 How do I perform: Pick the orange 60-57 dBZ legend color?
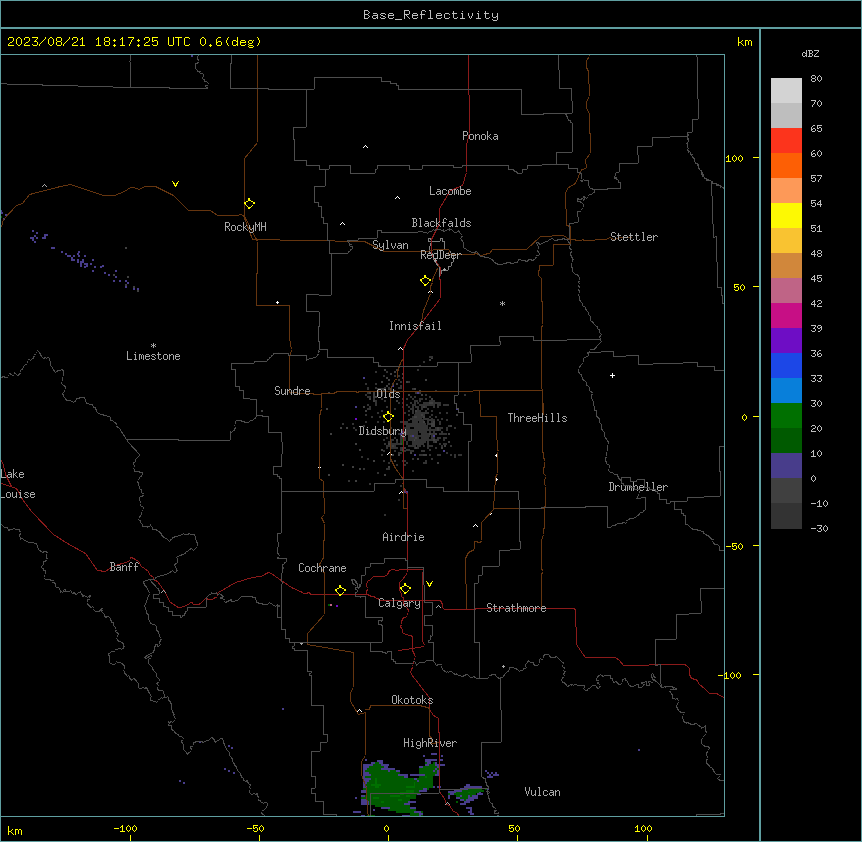point(786,165)
